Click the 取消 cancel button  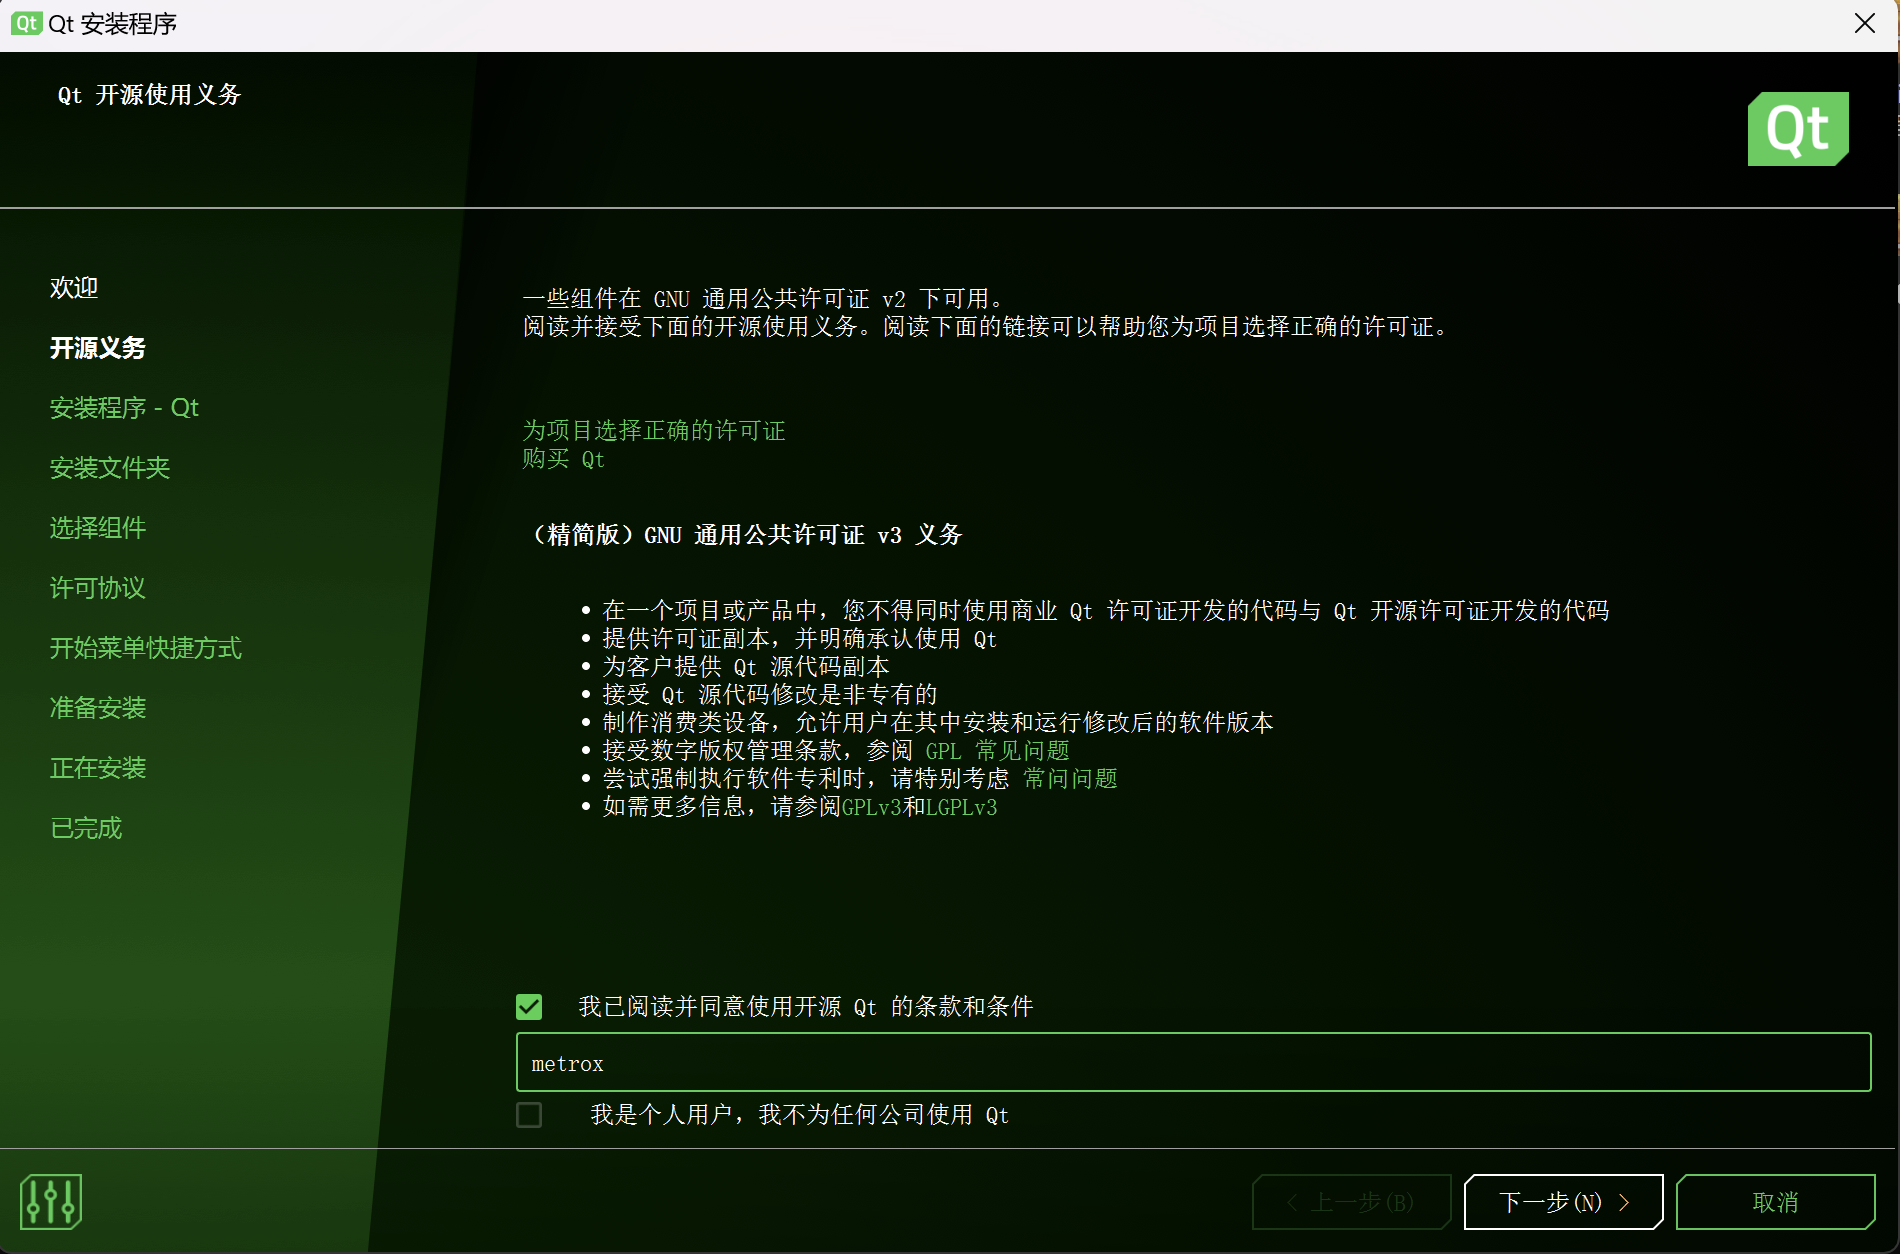pyautogui.click(x=1775, y=1202)
